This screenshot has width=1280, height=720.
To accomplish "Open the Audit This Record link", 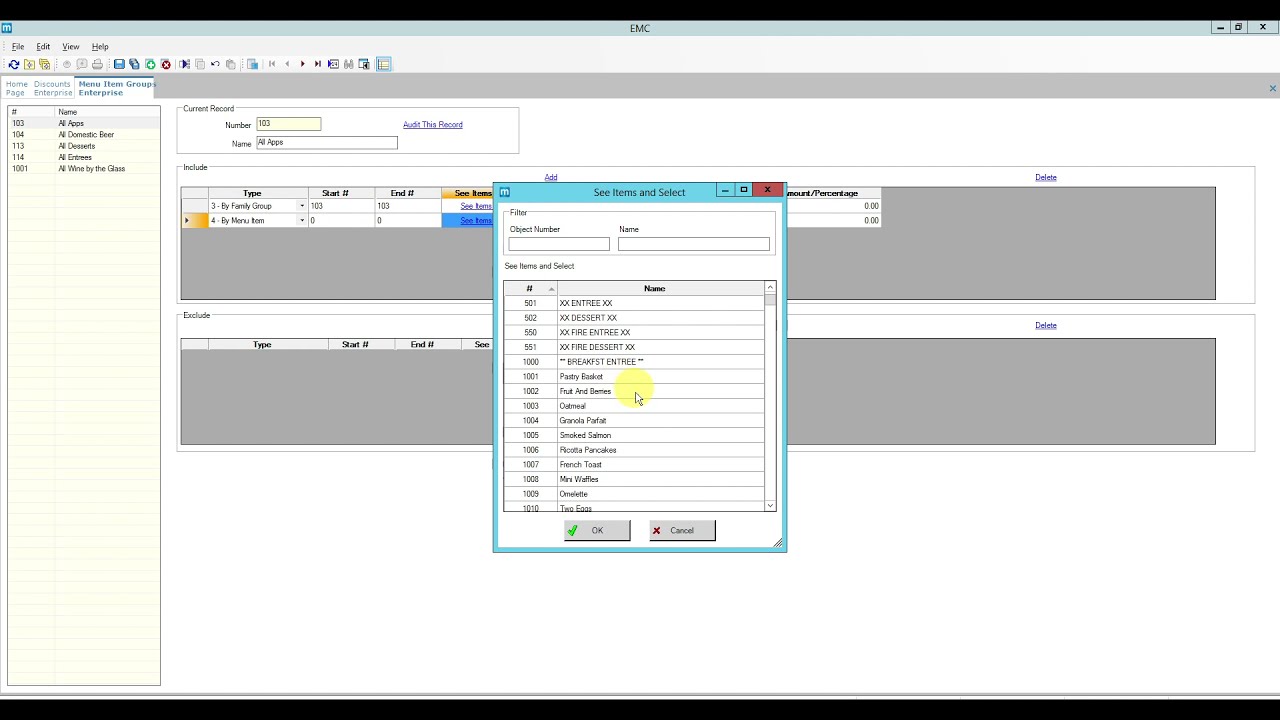I will (x=433, y=125).
